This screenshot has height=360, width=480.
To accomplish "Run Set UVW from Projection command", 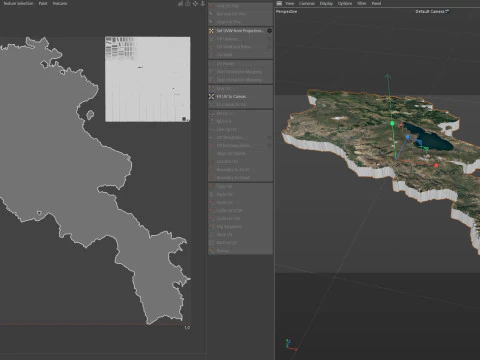I will (240, 31).
